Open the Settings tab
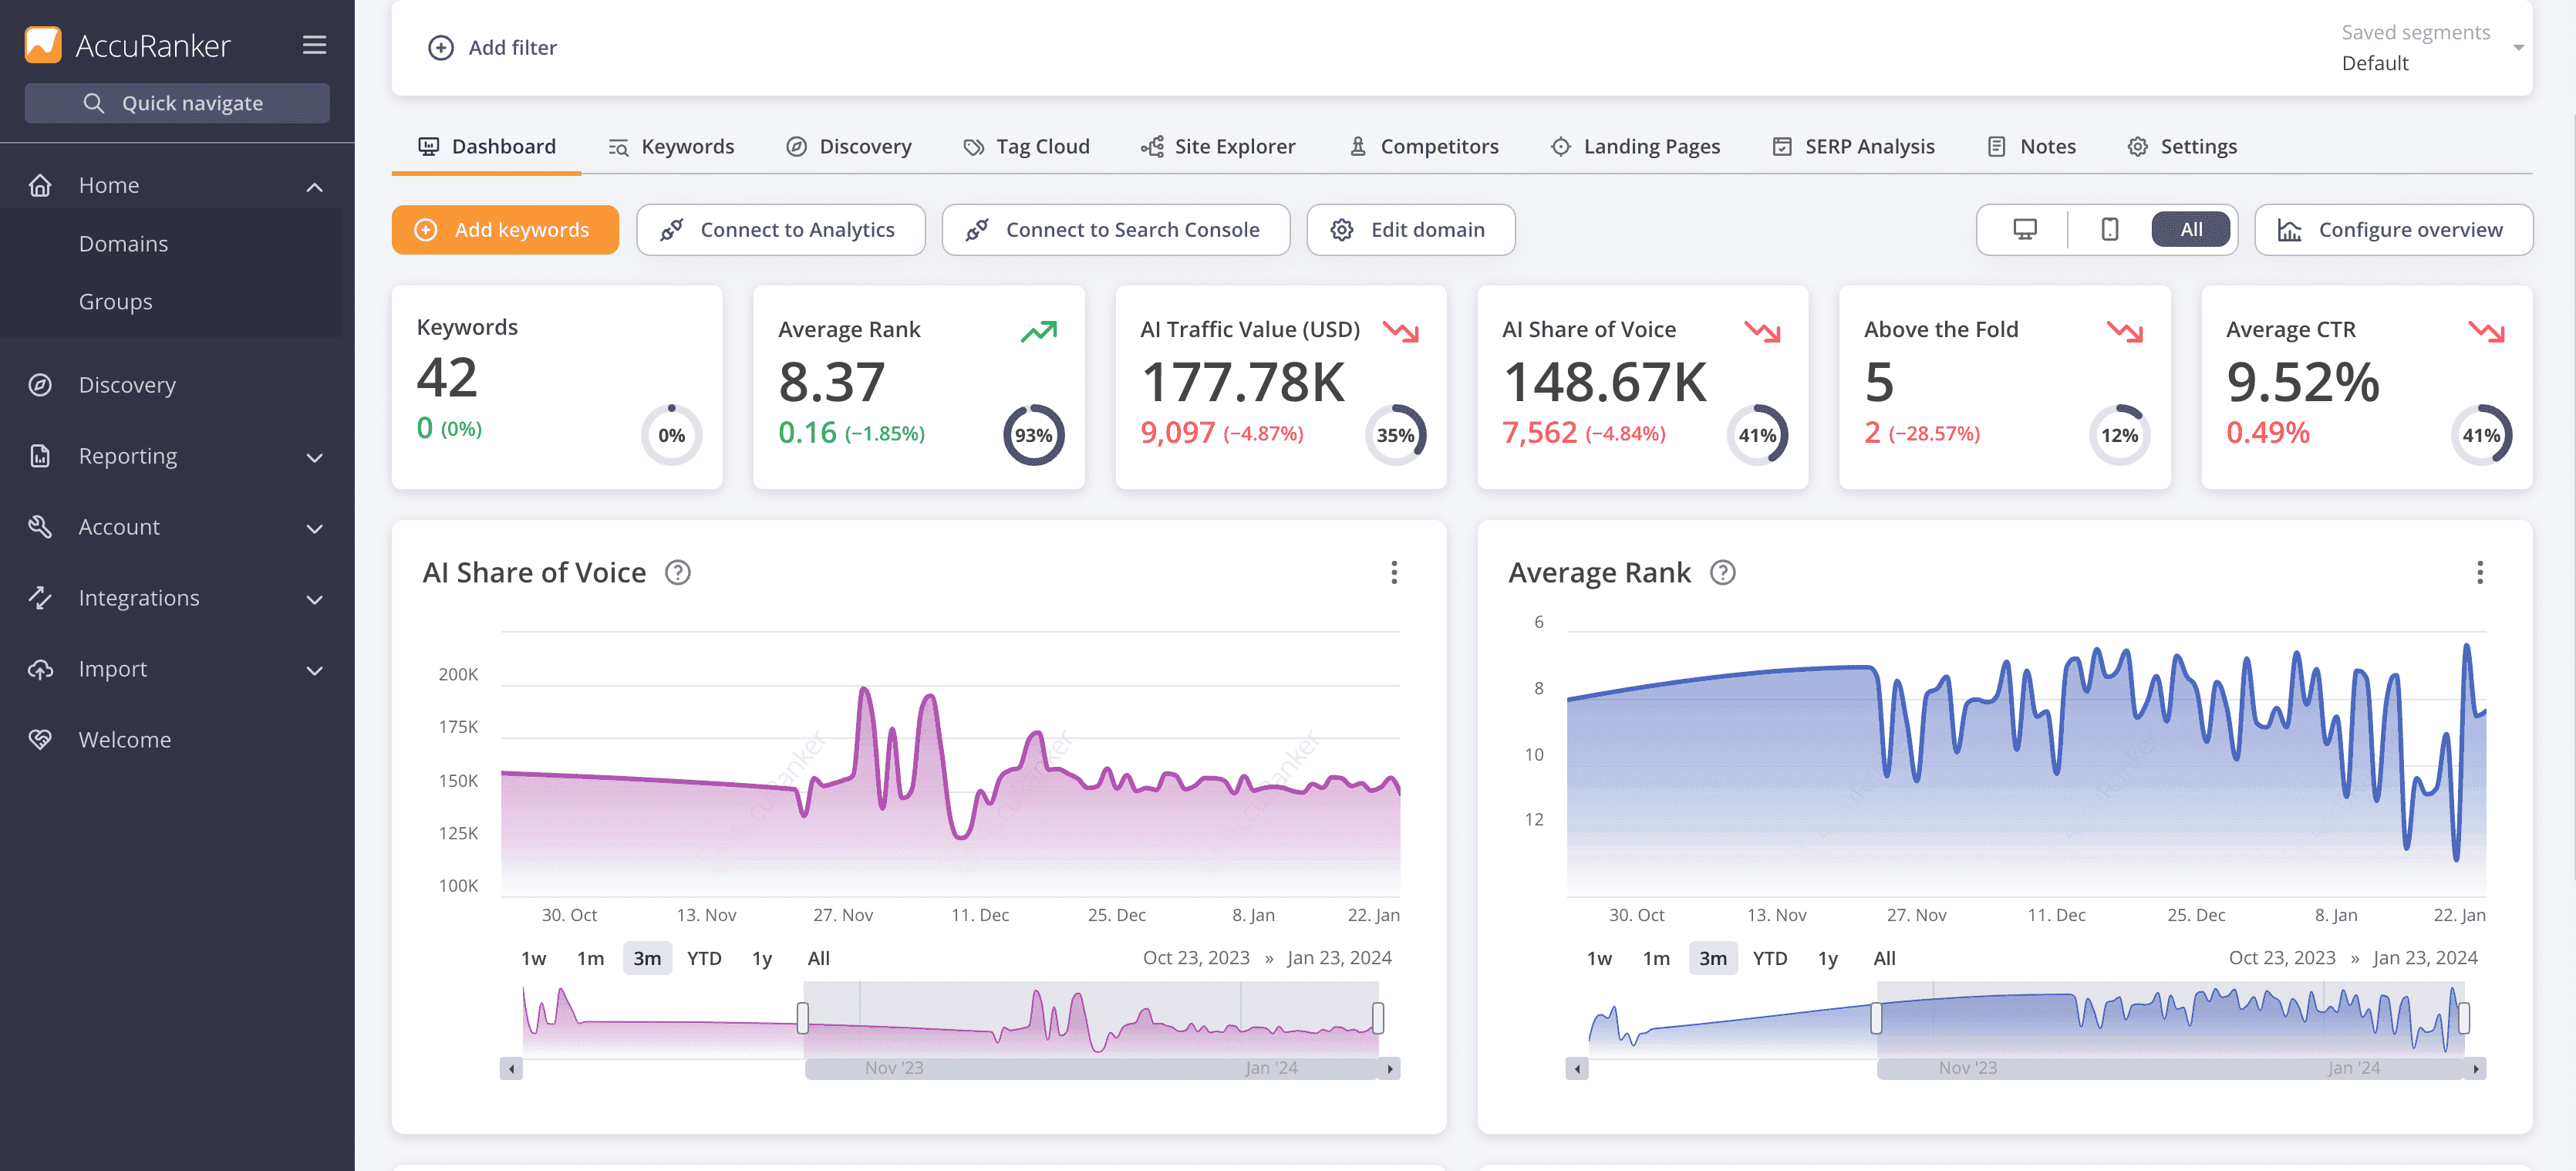The image size is (2576, 1171). tap(2200, 146)
